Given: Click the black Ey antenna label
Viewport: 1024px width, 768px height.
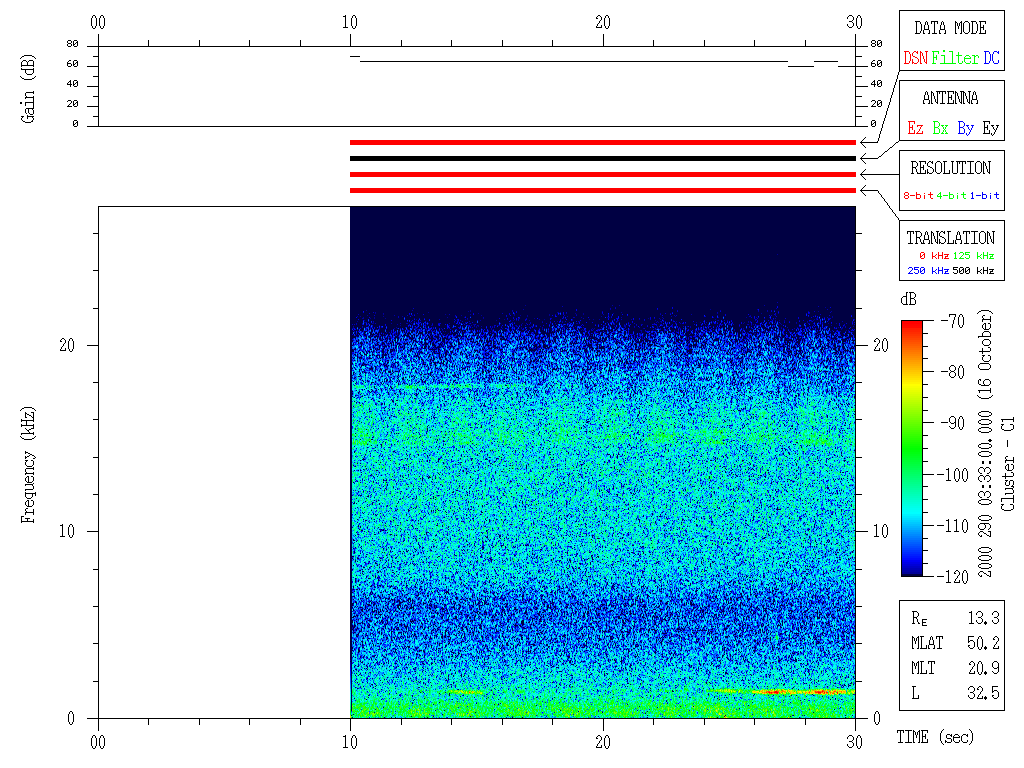Looking at the screenshot, I should (990, 129).
